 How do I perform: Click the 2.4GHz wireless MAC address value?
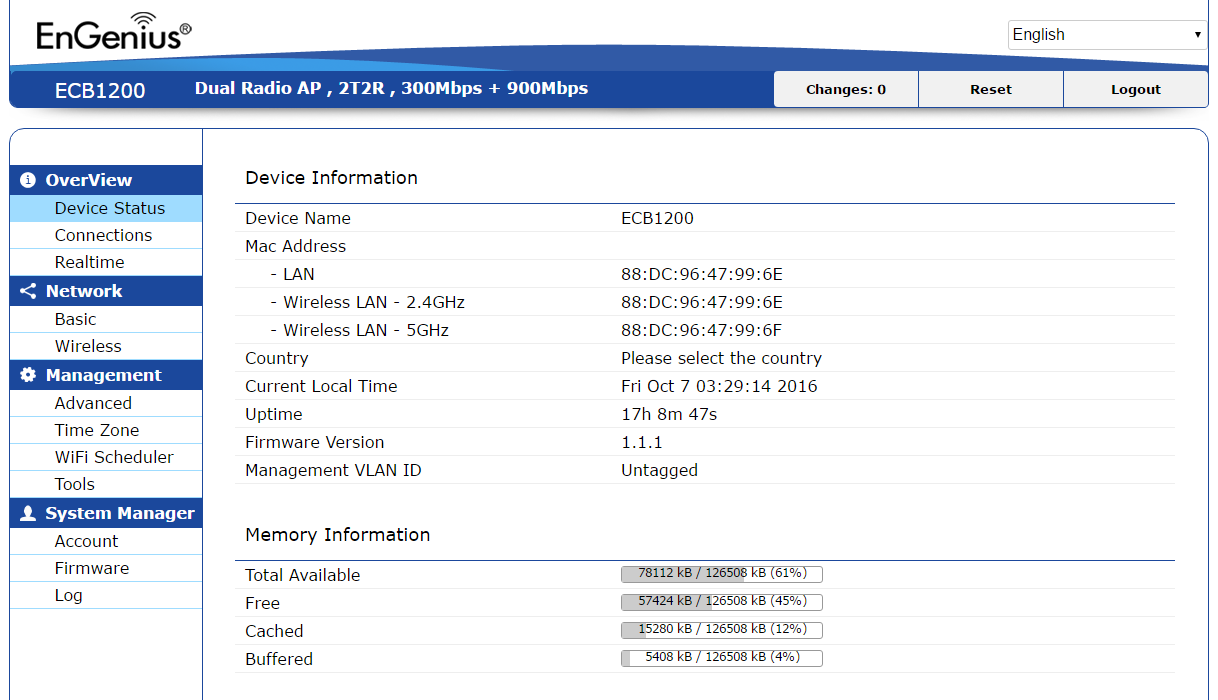702,302
